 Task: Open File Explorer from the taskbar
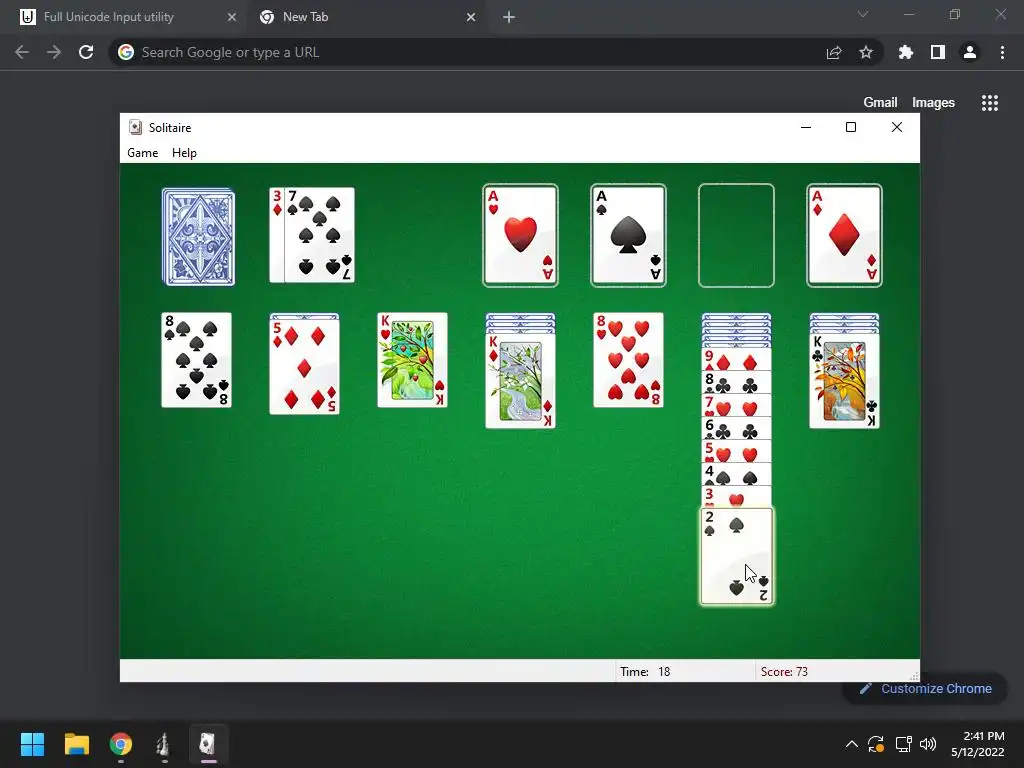[76, 744]
